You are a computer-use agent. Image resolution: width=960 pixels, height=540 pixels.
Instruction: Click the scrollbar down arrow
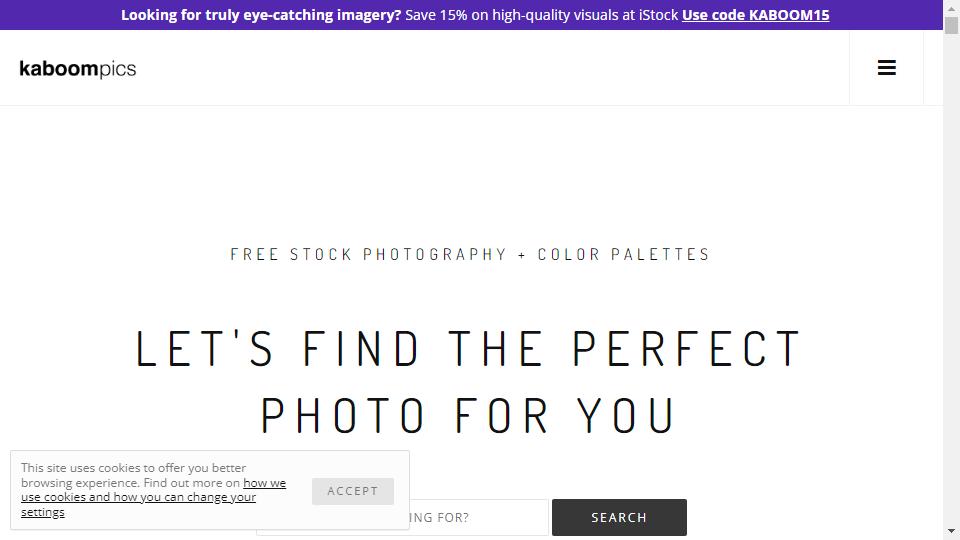(x=951, y=531)
